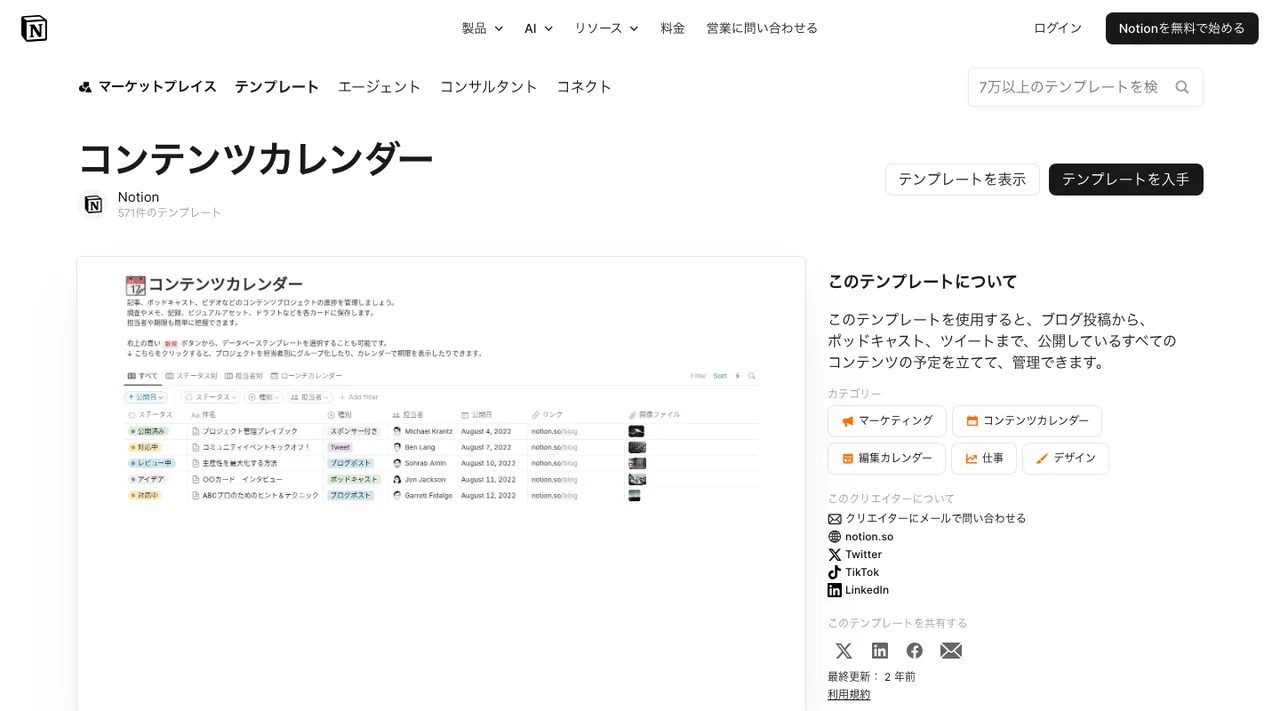This screenshot has height=711, width=1280.
Task: Click grid icon in 編集カレンダー tag
Action: pos(848,458)
